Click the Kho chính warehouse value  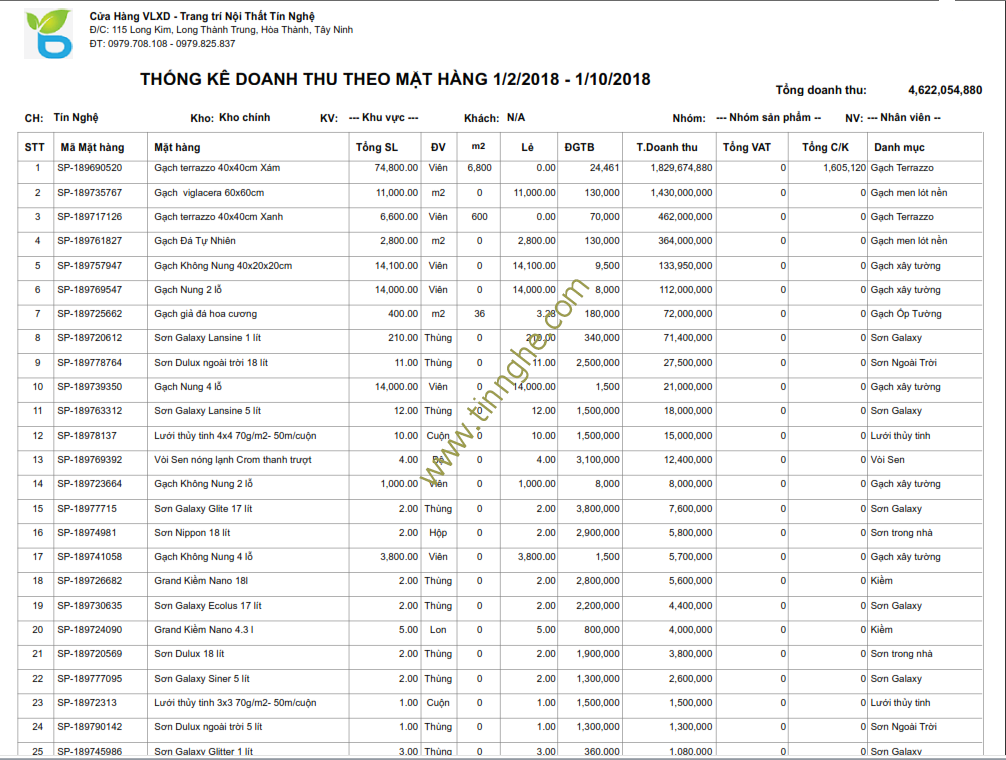pos(244,117)
